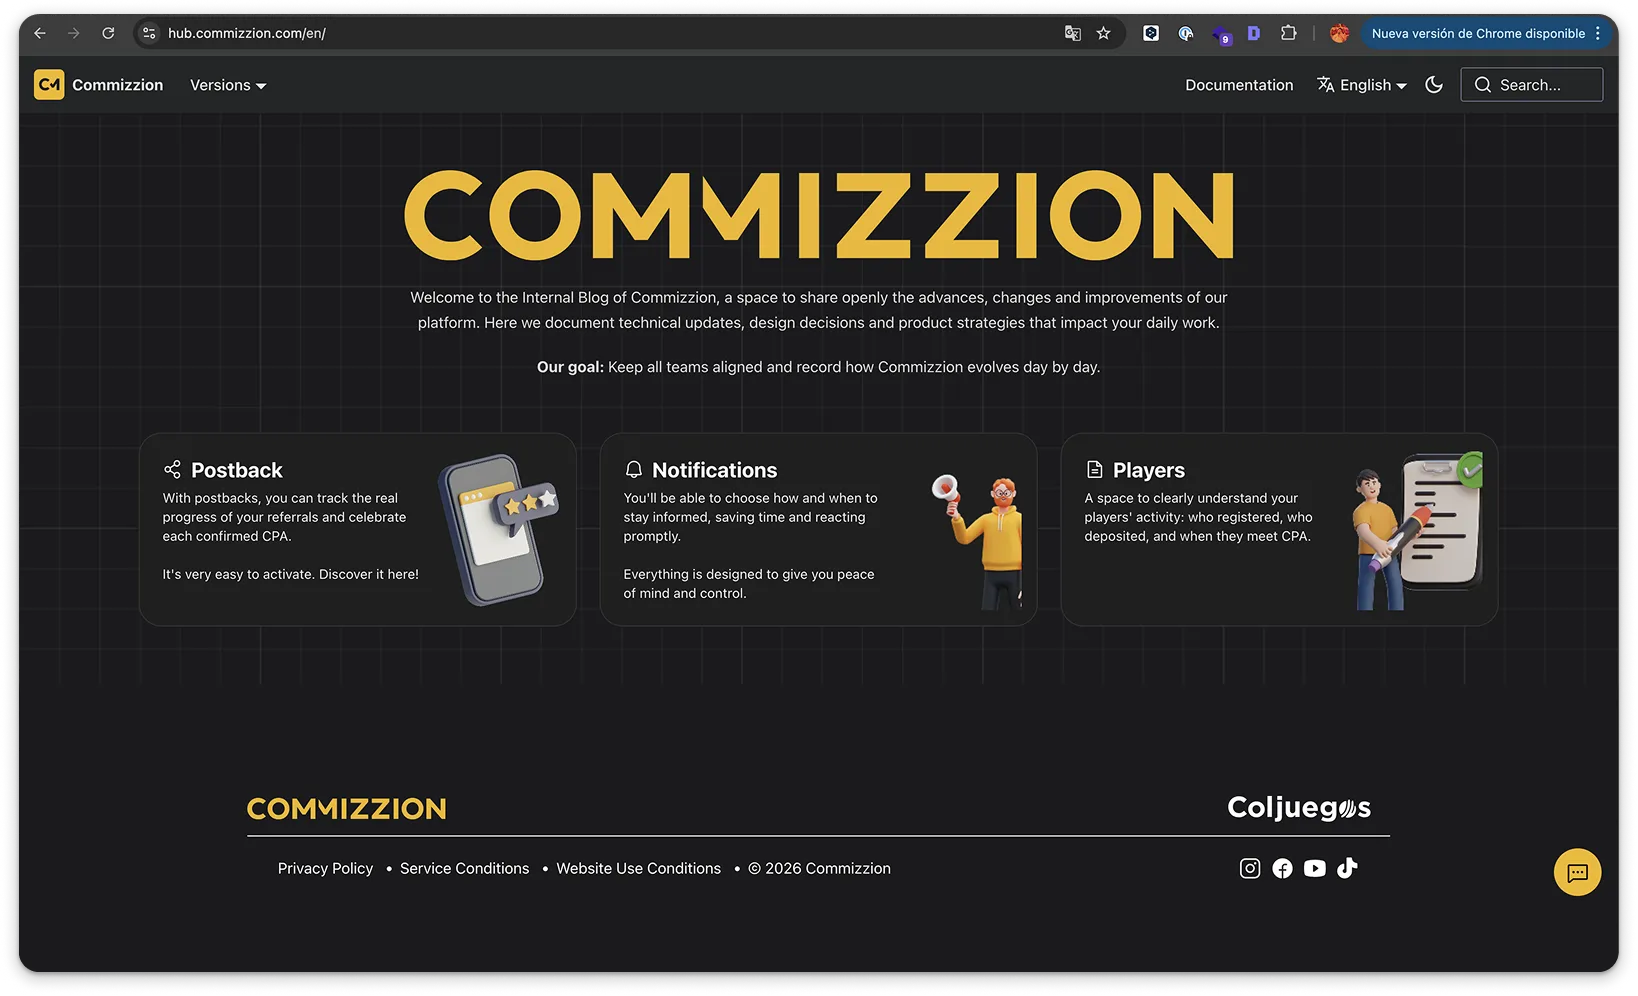The height and width of the screenshot is (996, 1638).
Task: Click the extension icon with the 9 badge
Action: tap(1221, 35)
